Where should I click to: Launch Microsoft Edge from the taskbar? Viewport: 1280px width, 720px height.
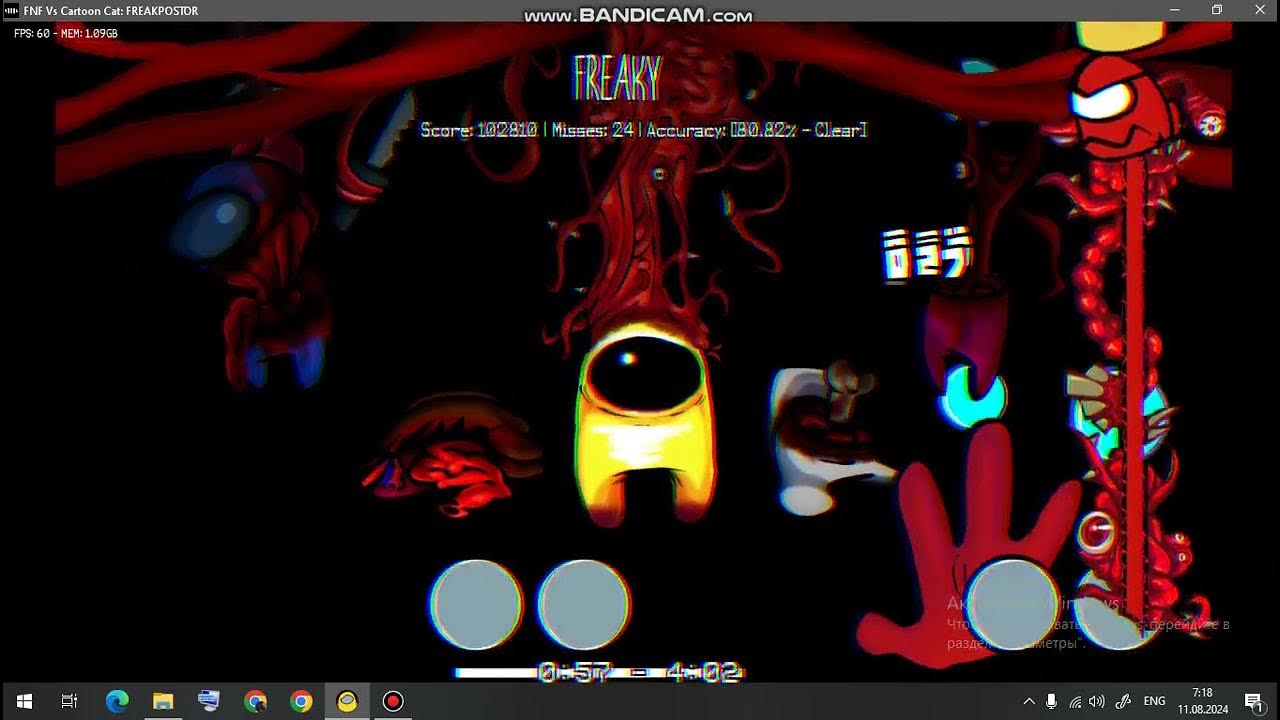(x=117, y=701)
